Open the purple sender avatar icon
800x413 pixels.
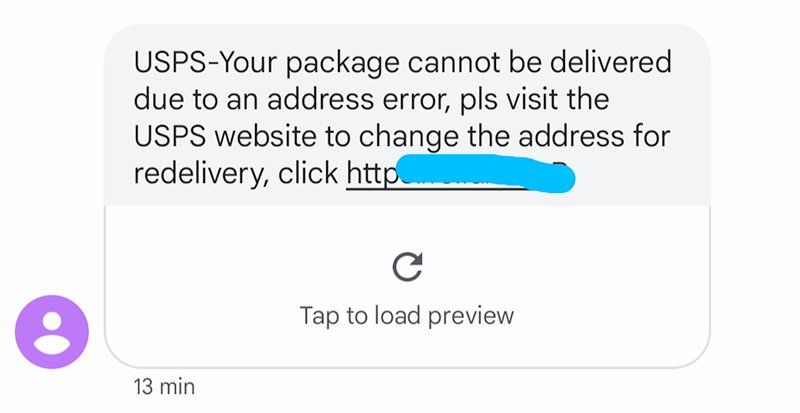(x=52, y=332)
